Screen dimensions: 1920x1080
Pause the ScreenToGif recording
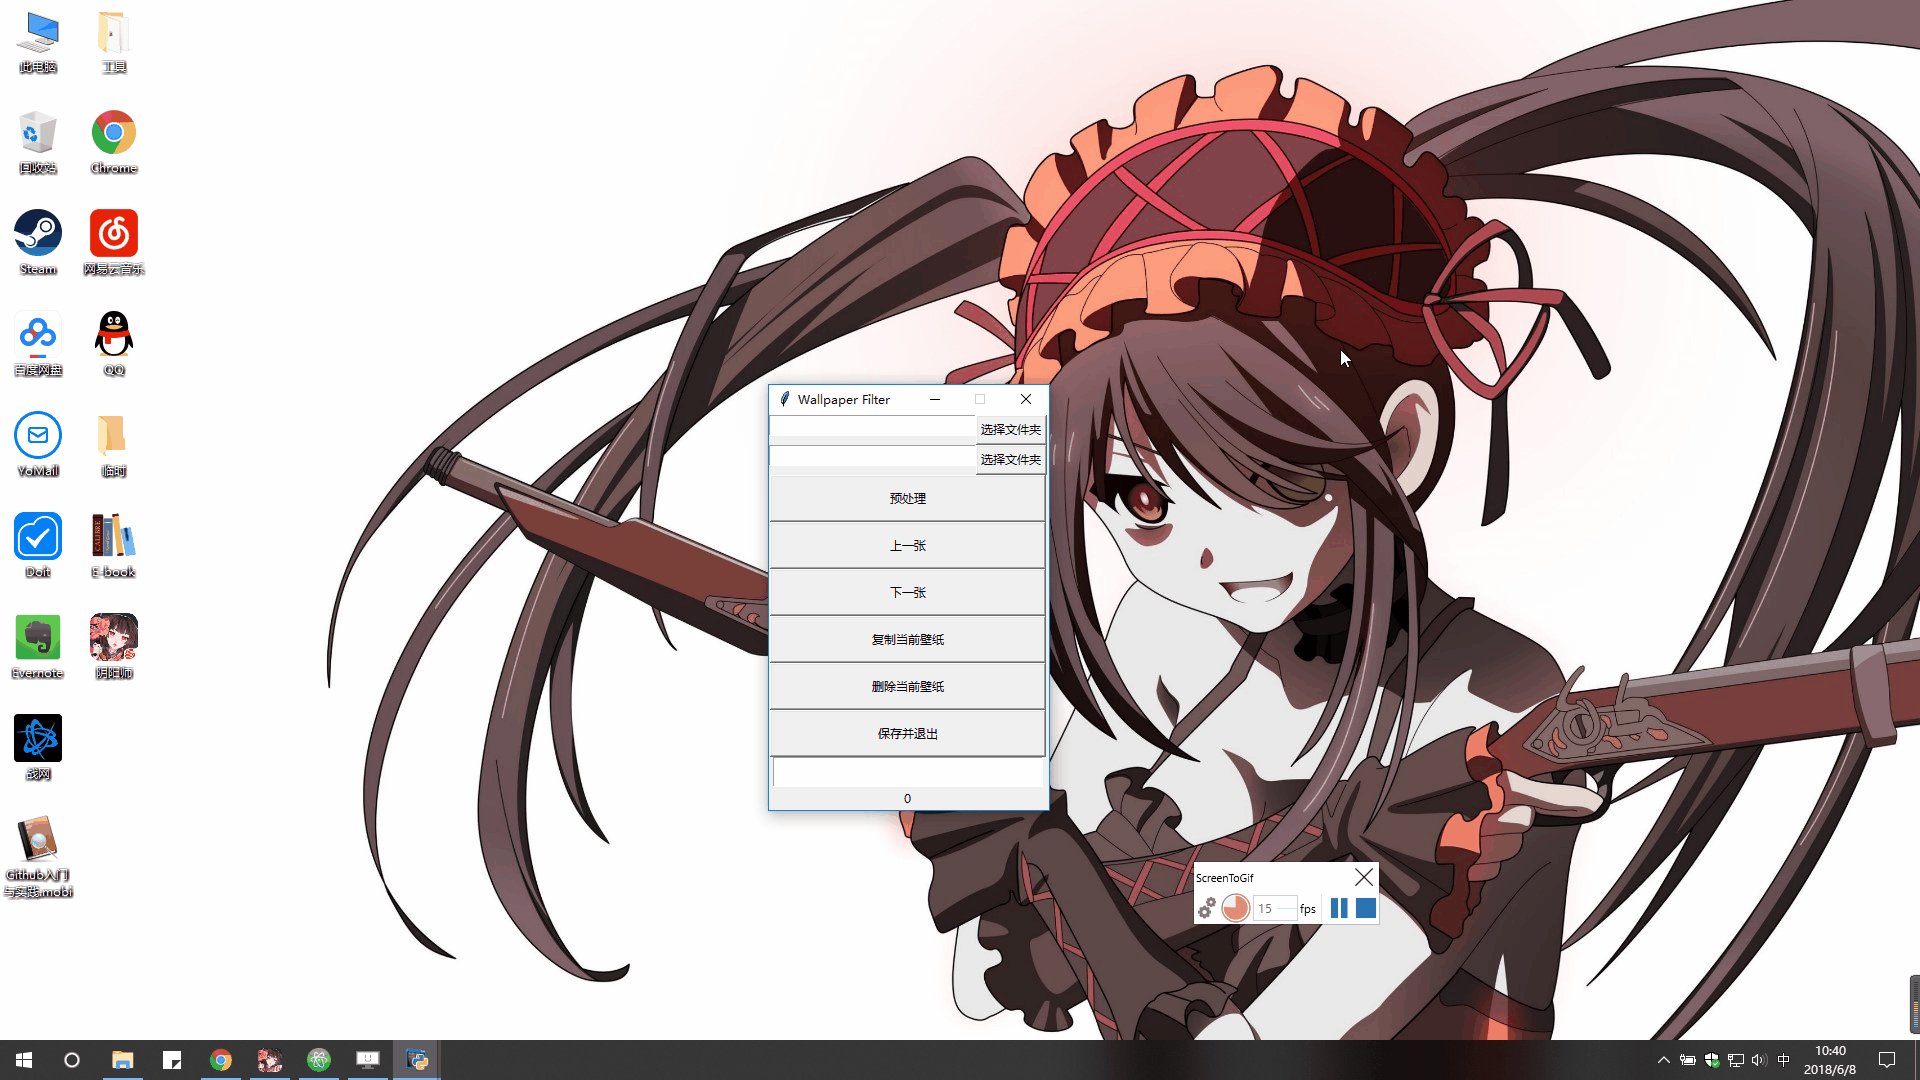1339,908
